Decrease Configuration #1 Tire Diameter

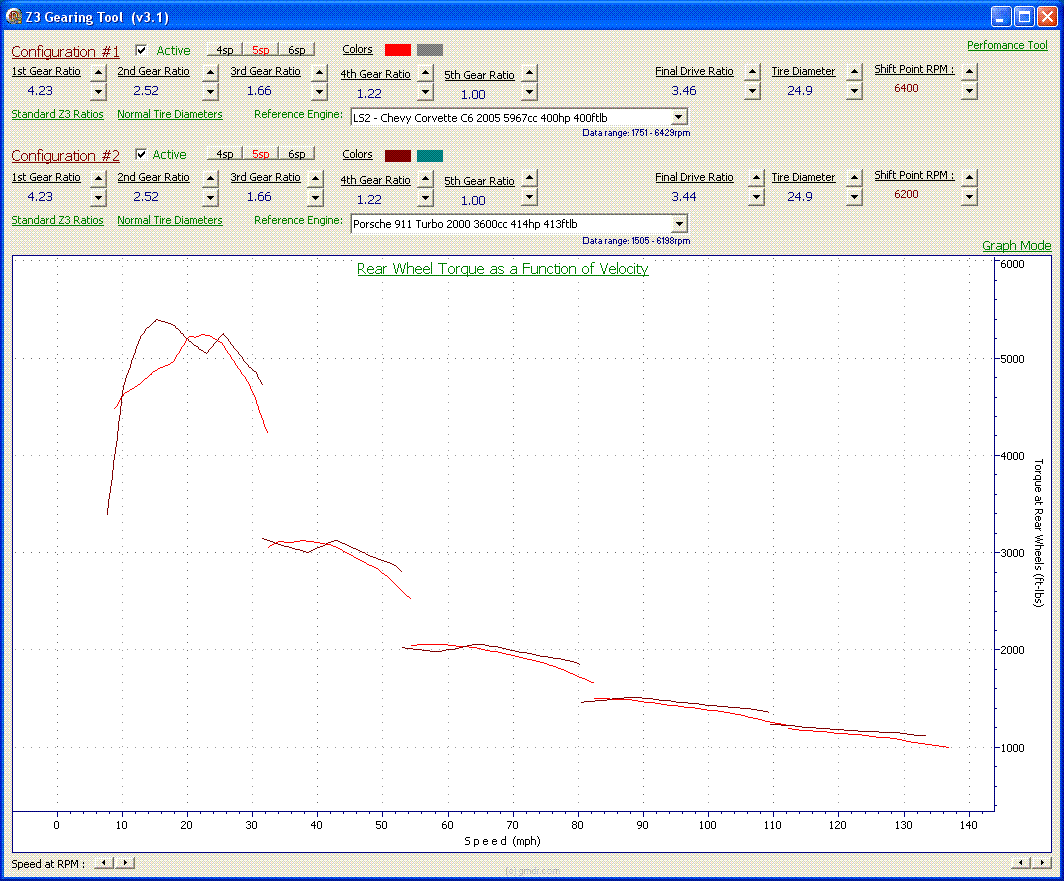point(854,91)
